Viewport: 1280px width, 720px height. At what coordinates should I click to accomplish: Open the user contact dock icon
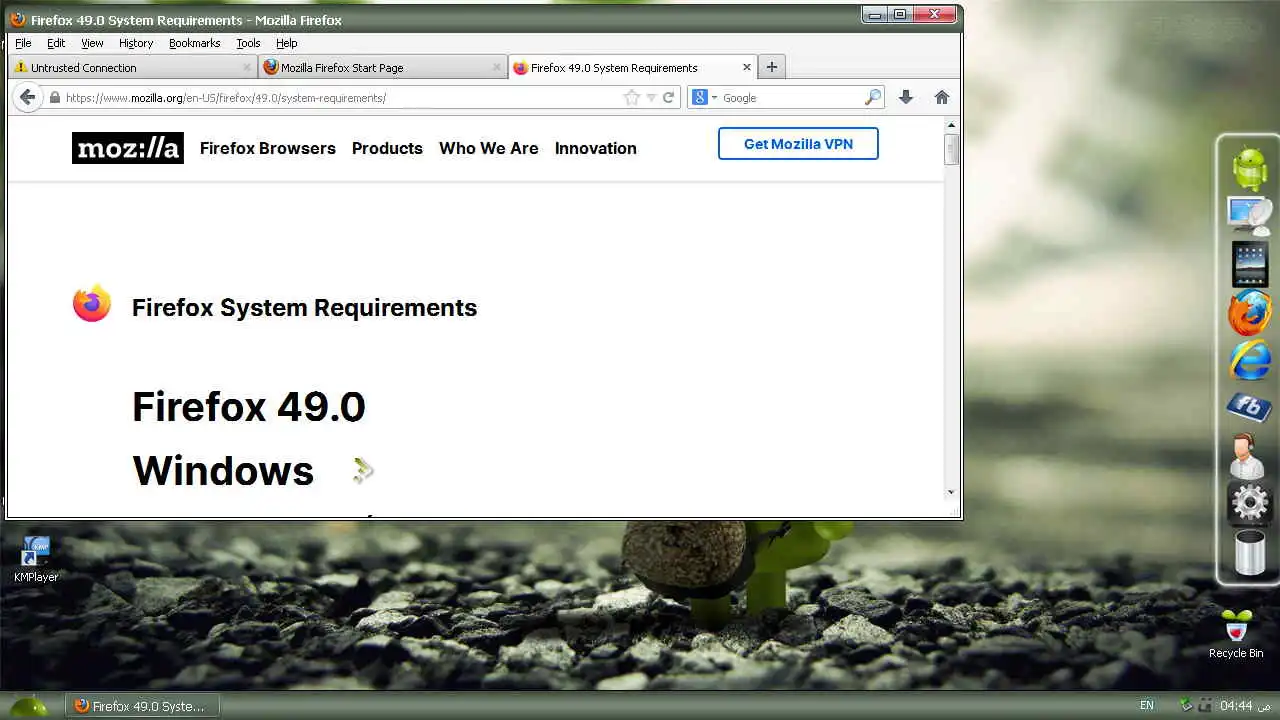click(1247, 455)
